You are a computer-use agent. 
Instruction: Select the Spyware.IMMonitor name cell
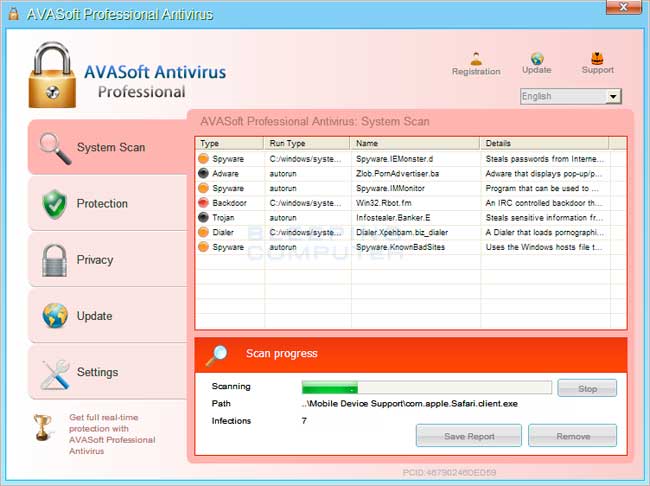point(390,188)
